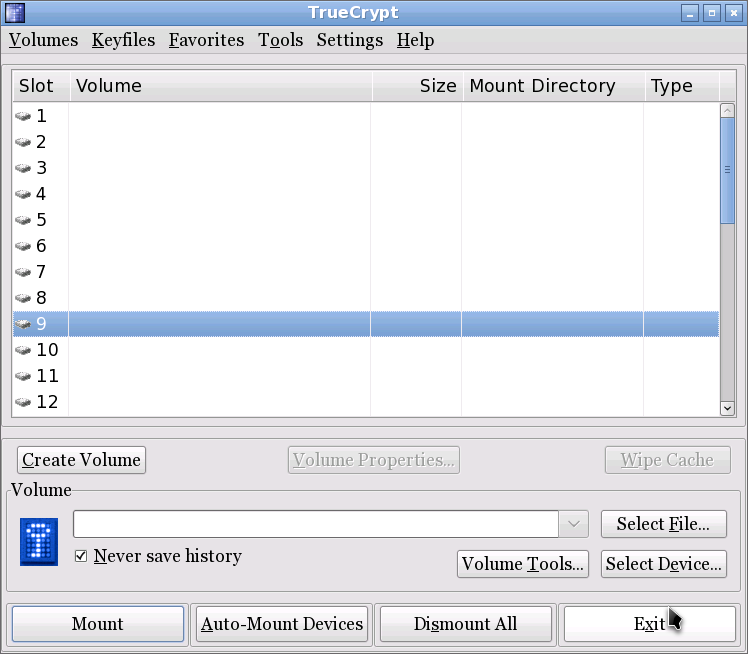Click the scrollbar up arrow
The width and height of the screenshot is (748, 654).
coord(727,111)
